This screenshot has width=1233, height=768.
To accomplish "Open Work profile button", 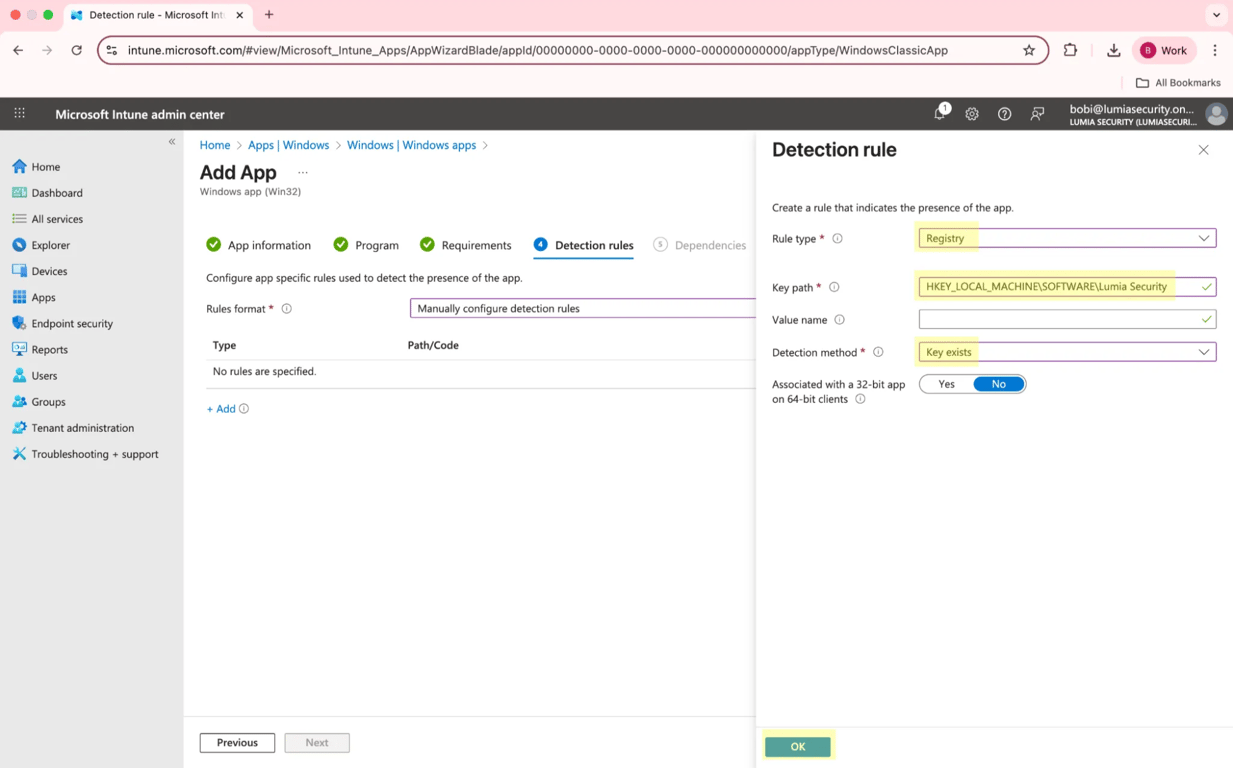I will (x=1165, y=50).
